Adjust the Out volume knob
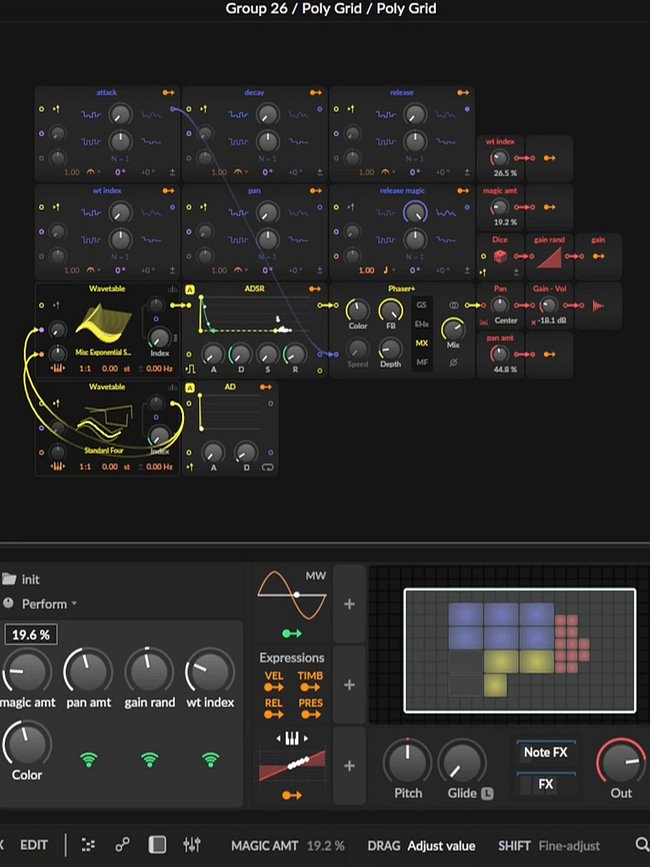 pyautogui.click(x=621, y=766)
